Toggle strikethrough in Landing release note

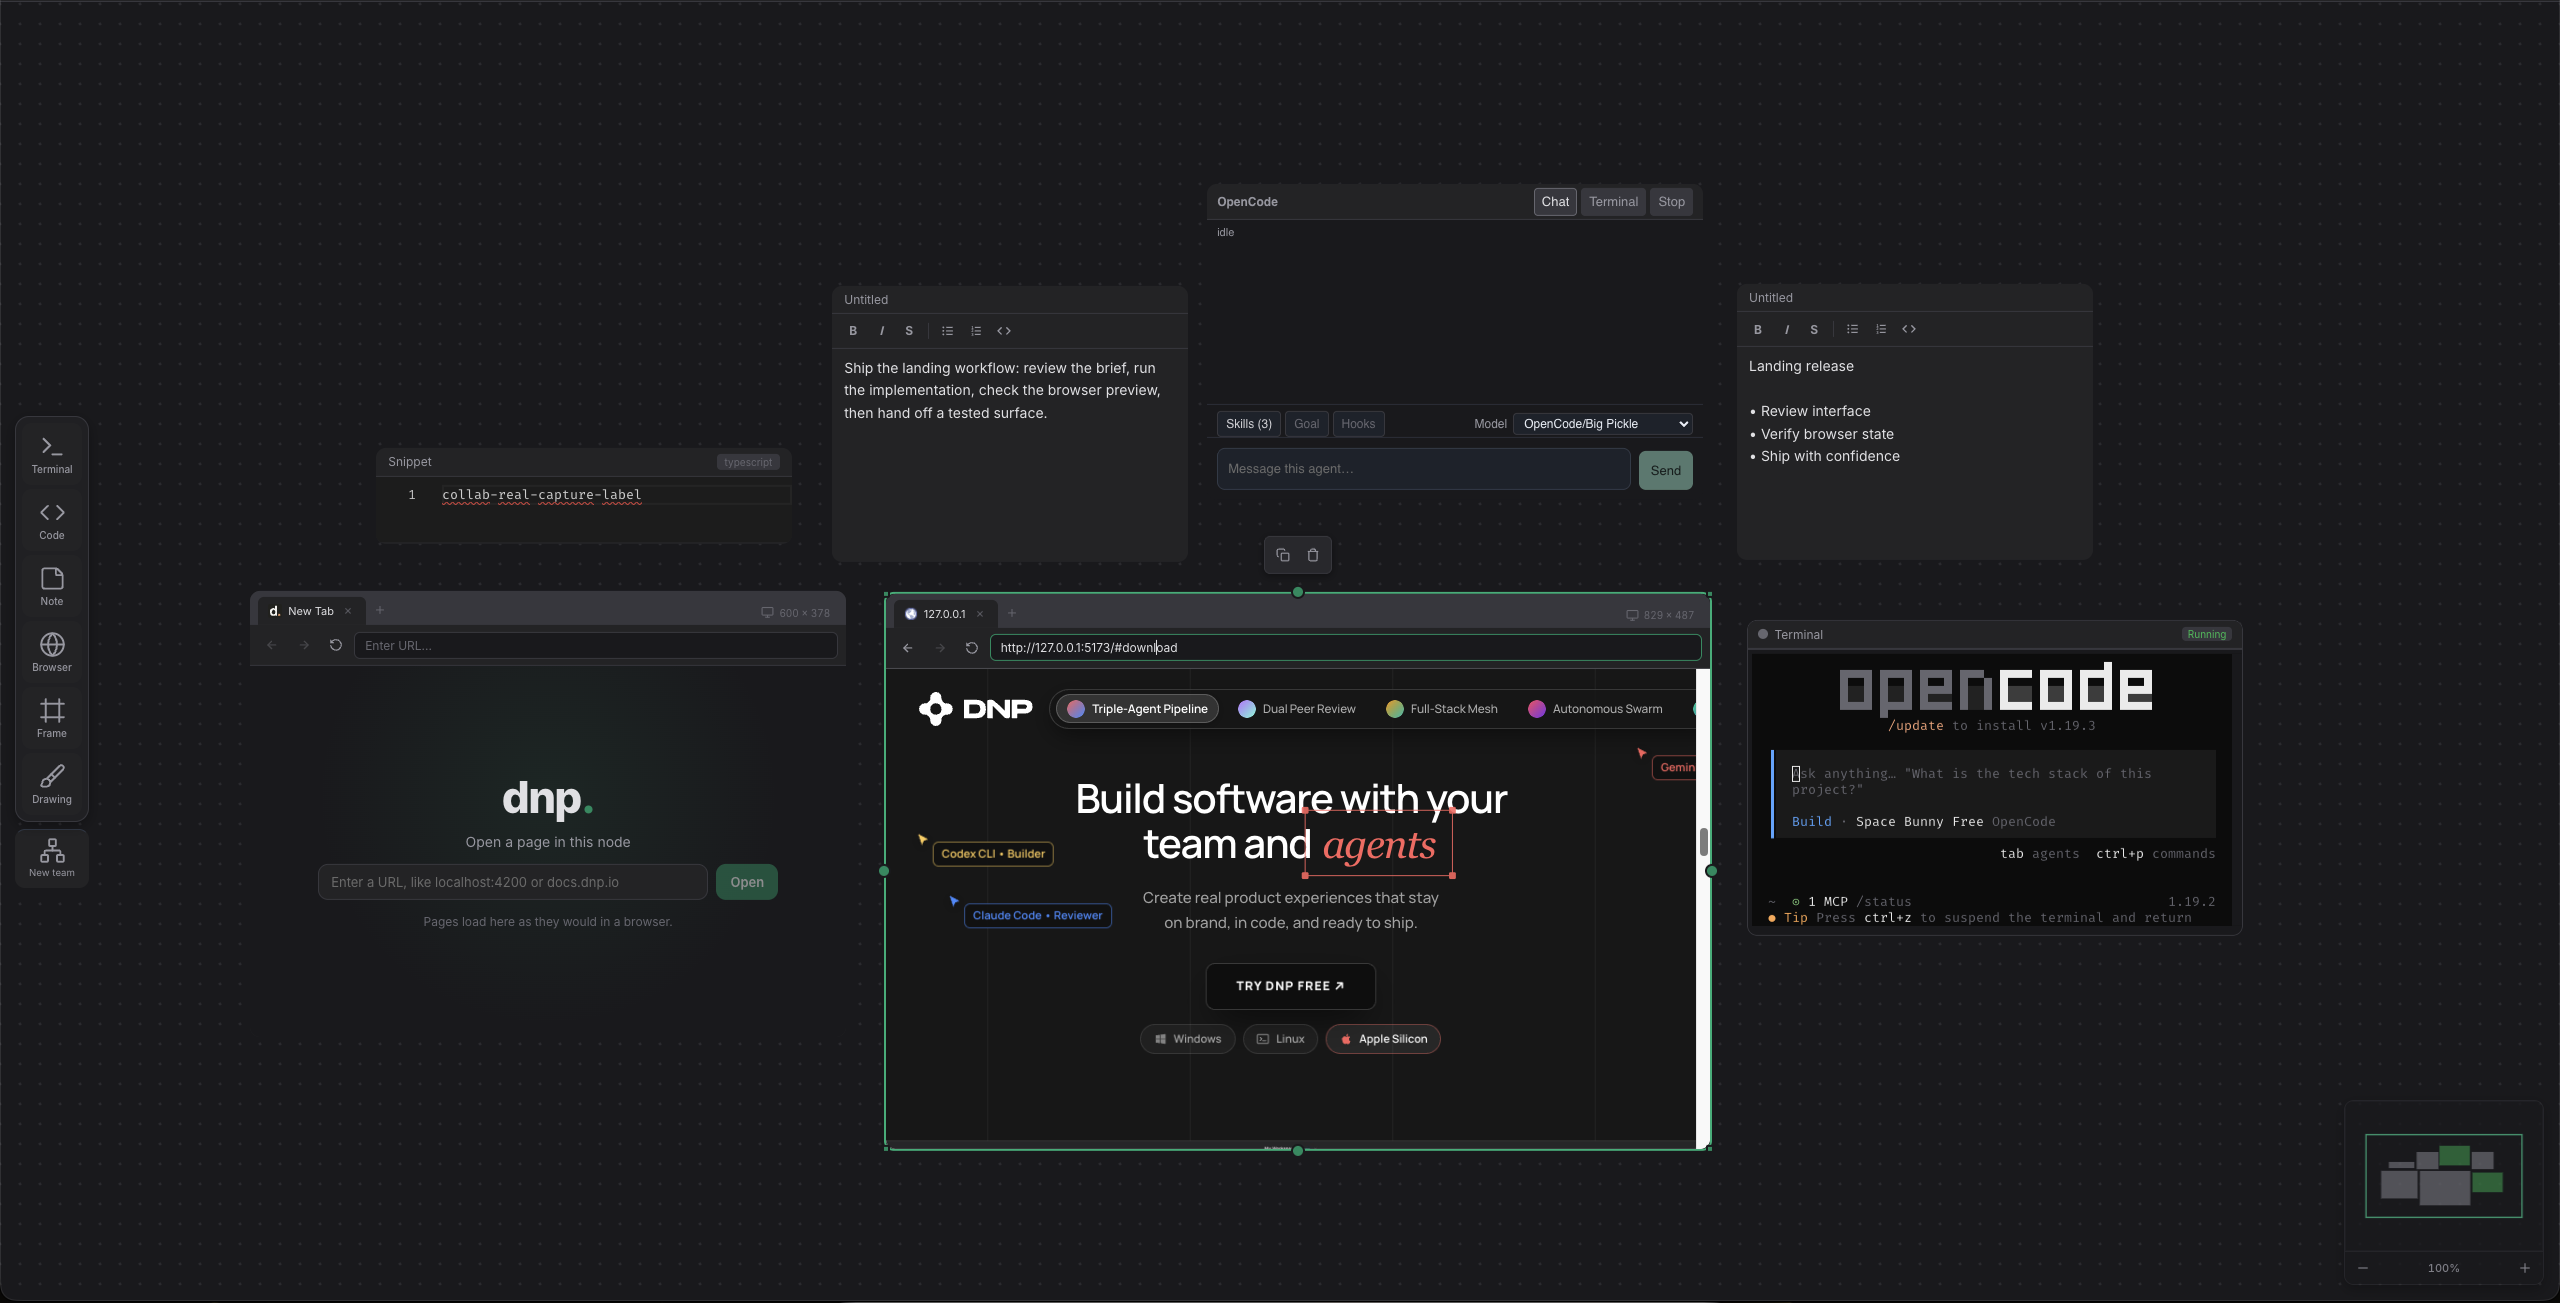point(1814,329)
